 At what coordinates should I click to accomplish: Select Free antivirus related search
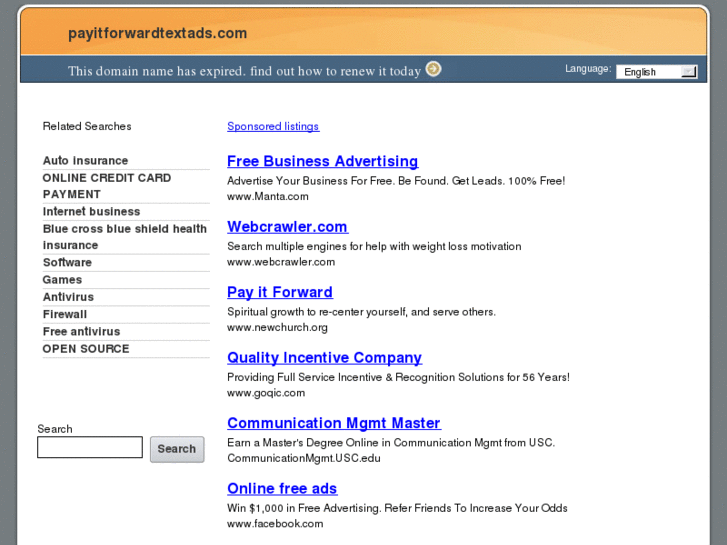82,331
